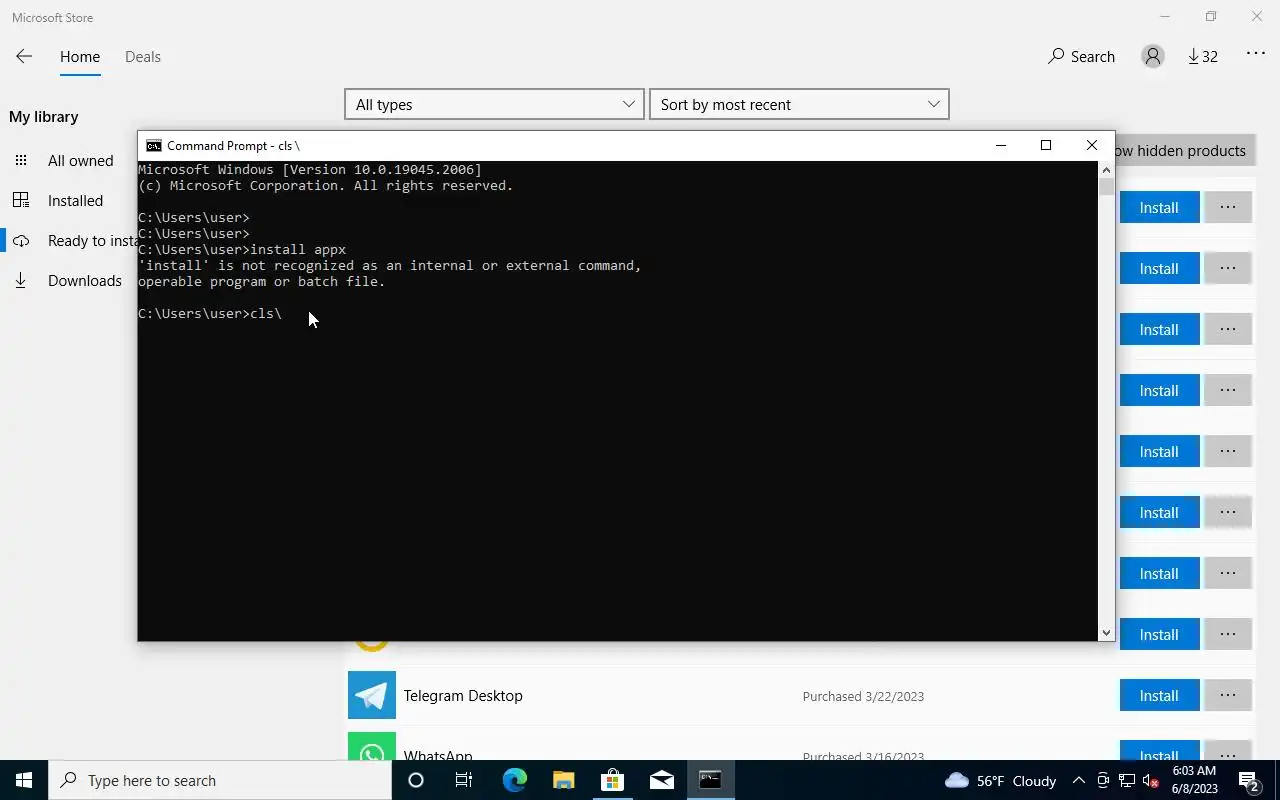Click the Microsoft Windows version line
Screen dimensions: 1280x800
click(x=310, y=170)
